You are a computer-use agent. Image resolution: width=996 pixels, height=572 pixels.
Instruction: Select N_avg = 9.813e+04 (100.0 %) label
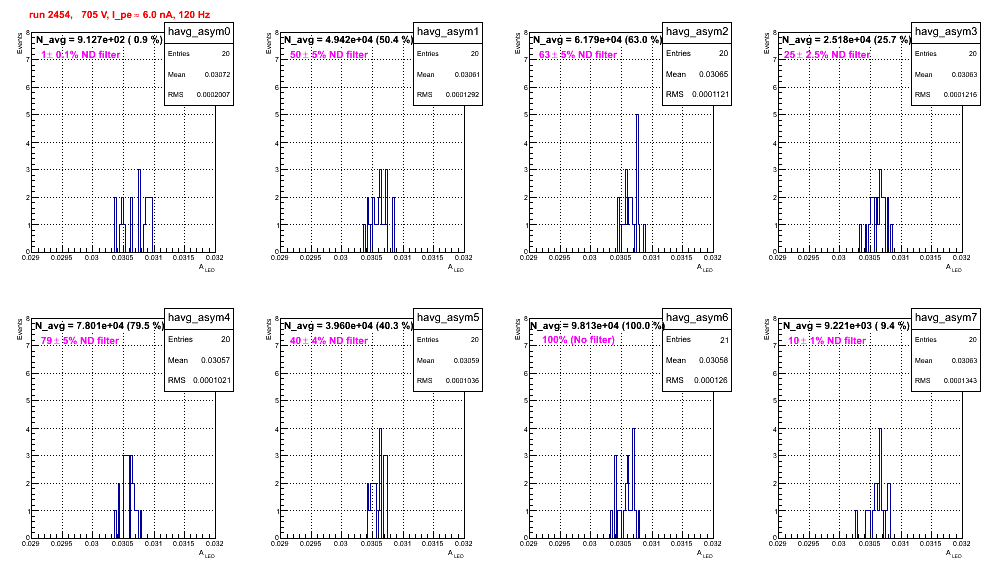coord(597,325)
